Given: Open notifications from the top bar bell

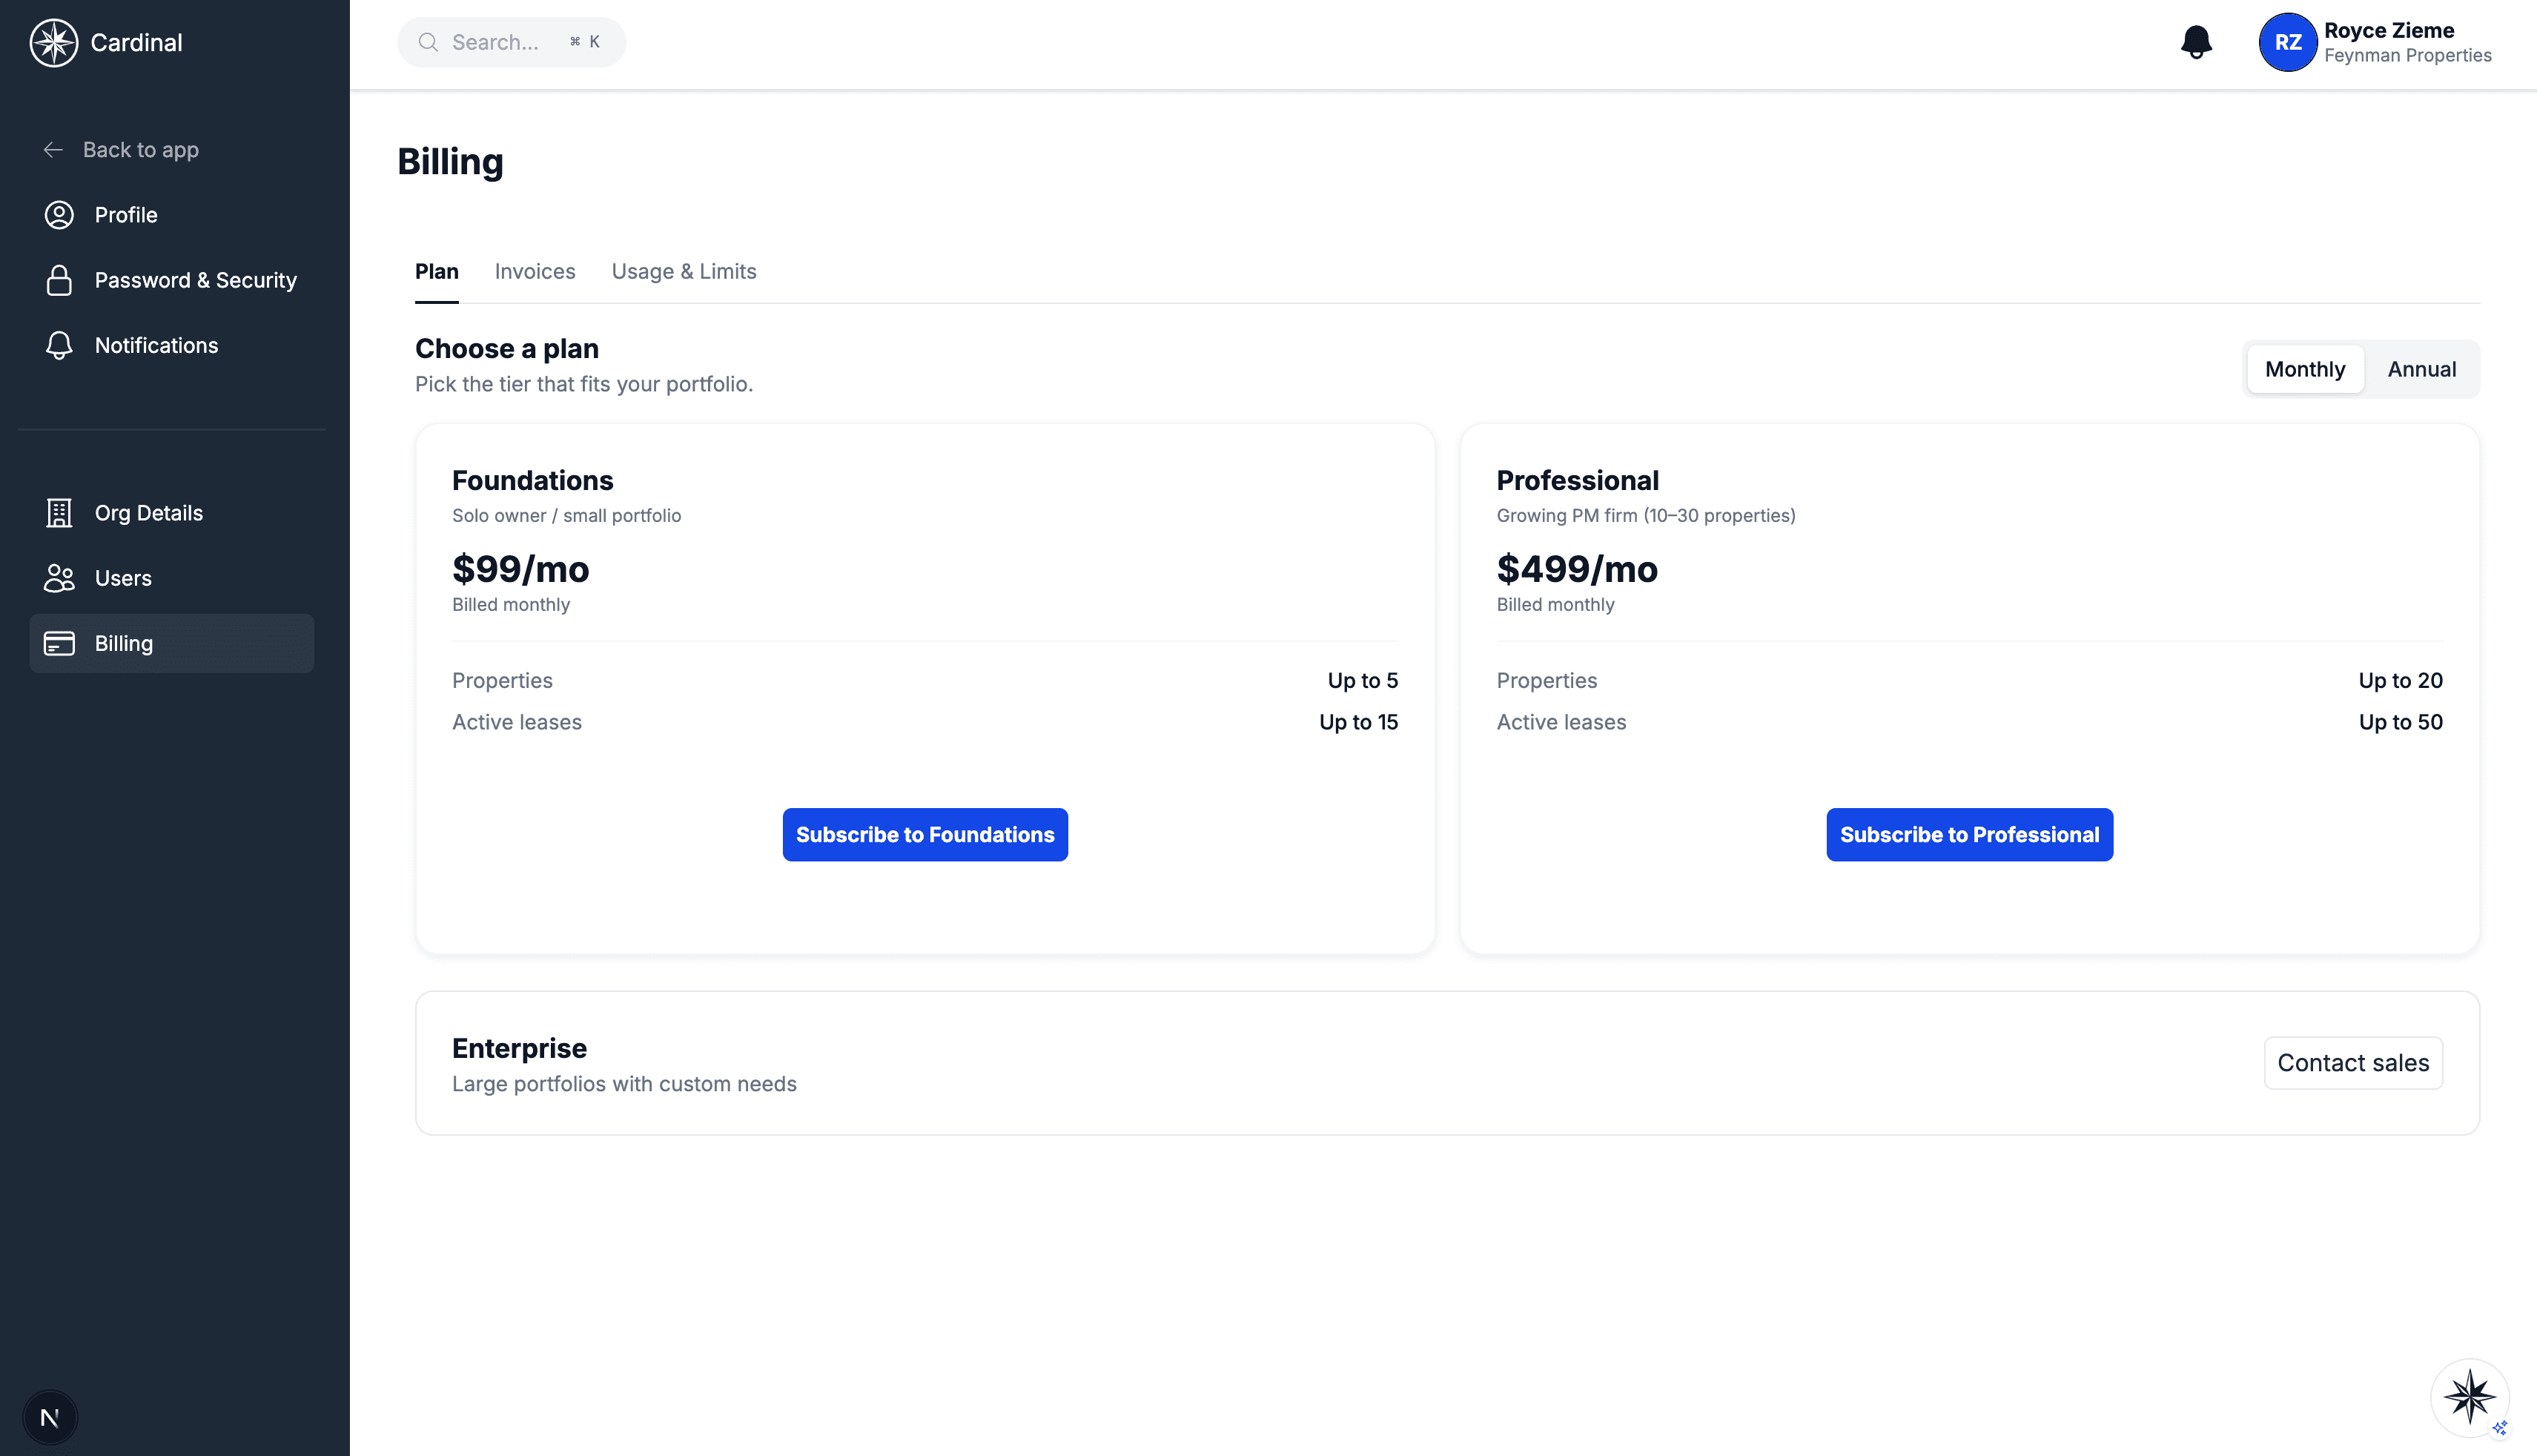Looking at the screenshot, I should (2196, 42).
